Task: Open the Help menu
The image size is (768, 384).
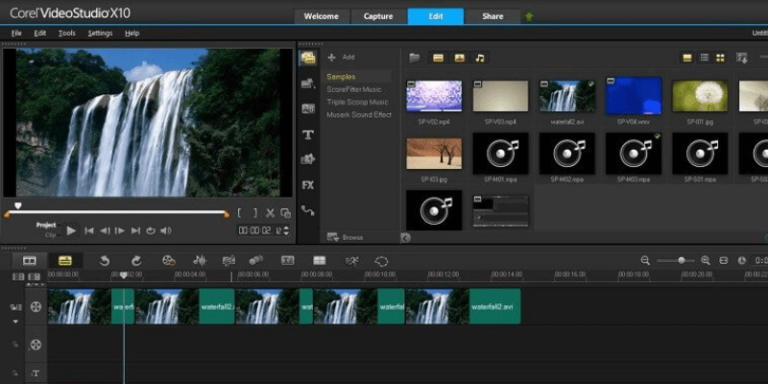Action: (x=132, y=33)
